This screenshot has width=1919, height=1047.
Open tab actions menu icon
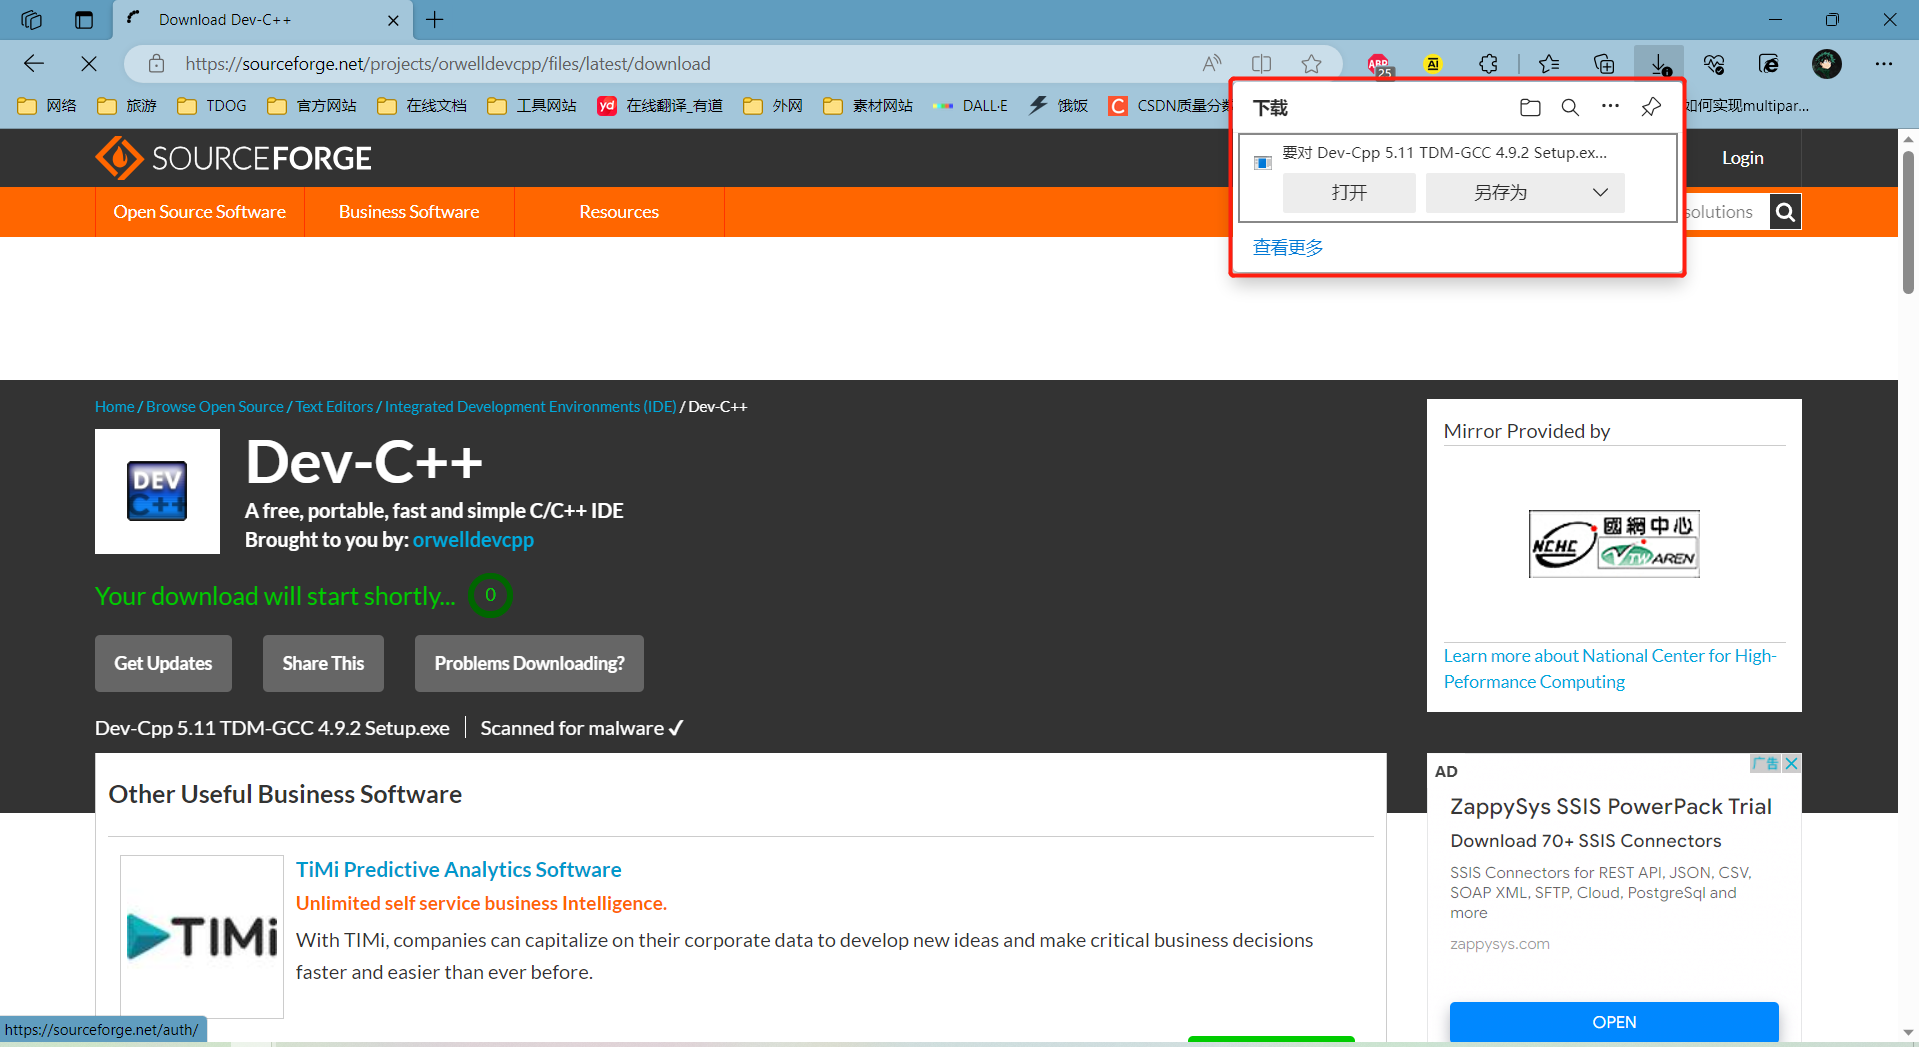(x=84, y=20)
